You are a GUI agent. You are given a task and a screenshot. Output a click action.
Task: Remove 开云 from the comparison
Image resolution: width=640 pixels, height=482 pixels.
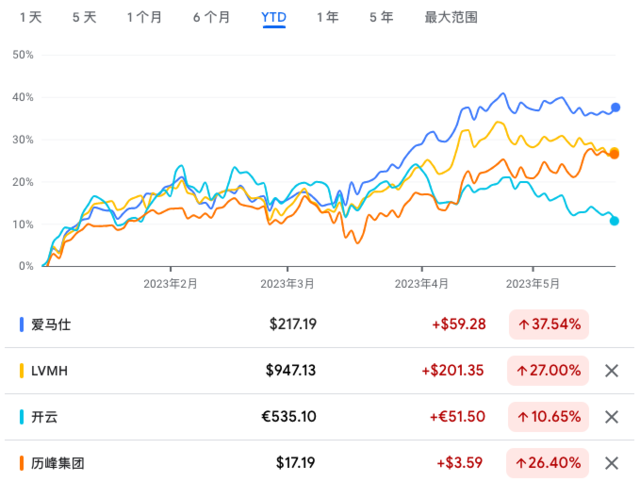pyautogui.click(x=611, y=417)
